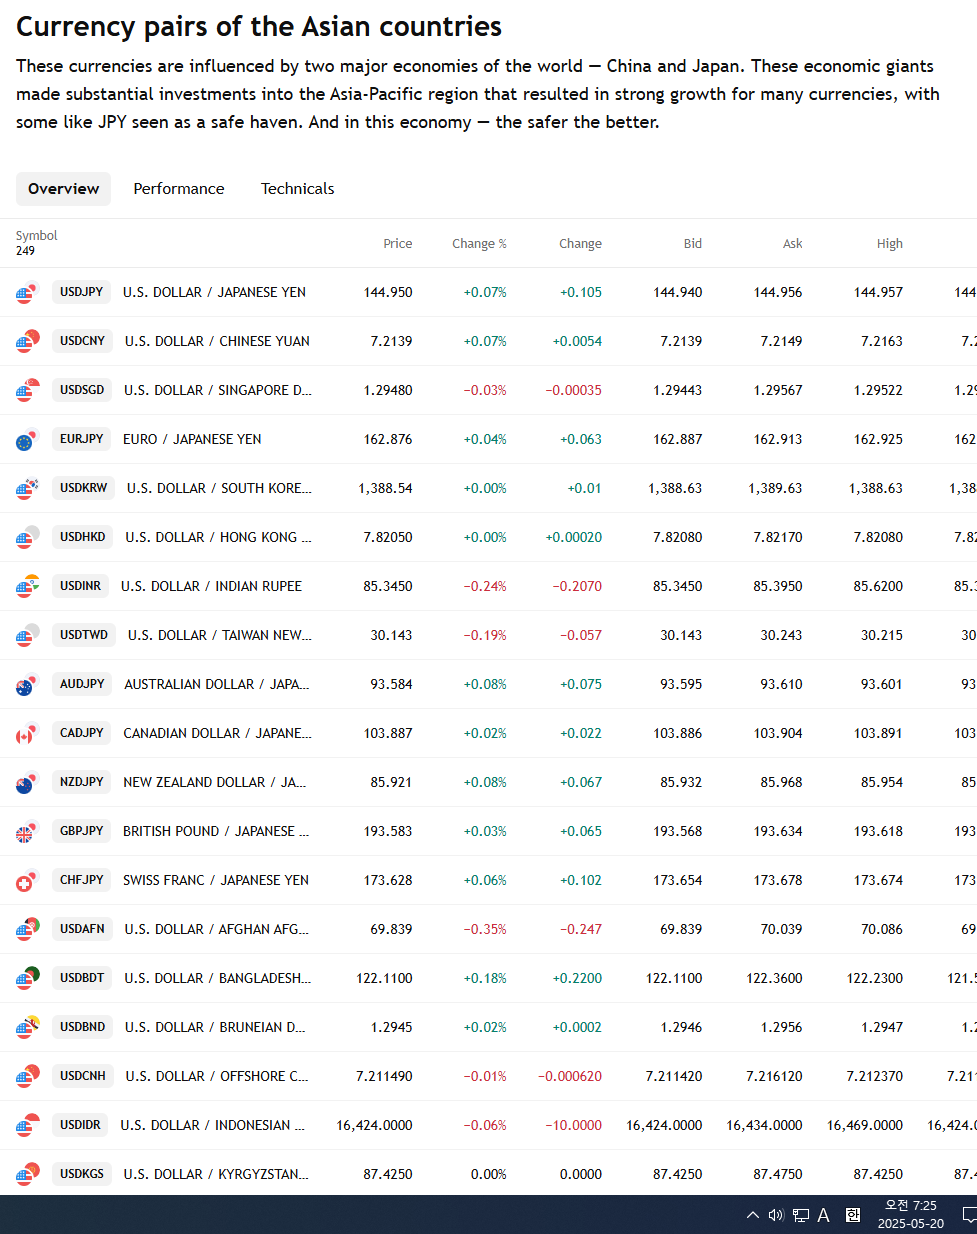
Task: Click the USDKRW flag pair icon
Action: pyautogui.click(x=27, y=489)
